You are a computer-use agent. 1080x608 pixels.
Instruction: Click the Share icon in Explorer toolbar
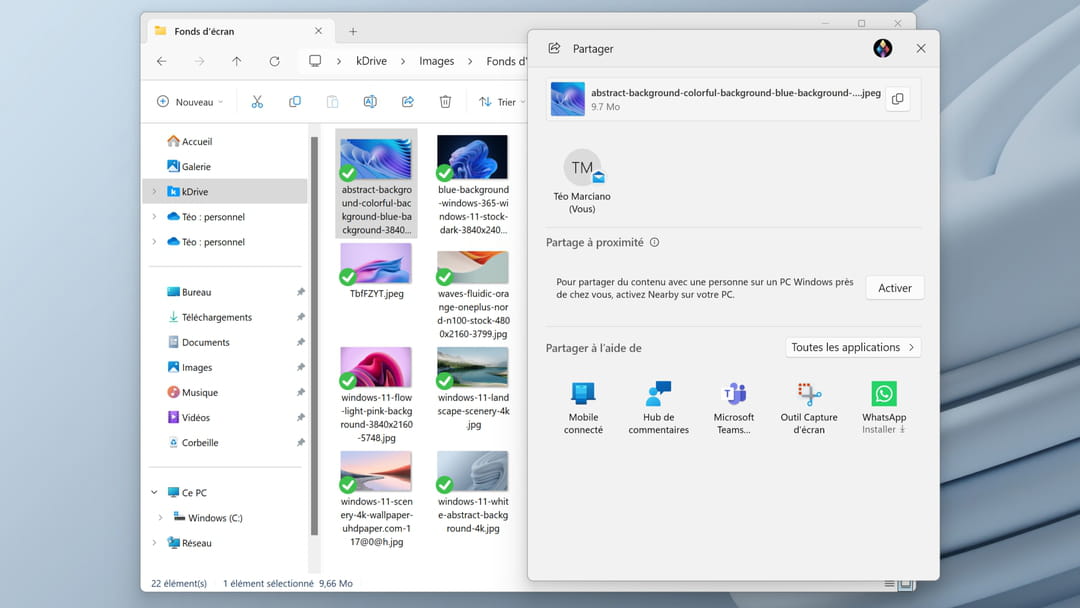pyautogui.click(x=408, y=102)
